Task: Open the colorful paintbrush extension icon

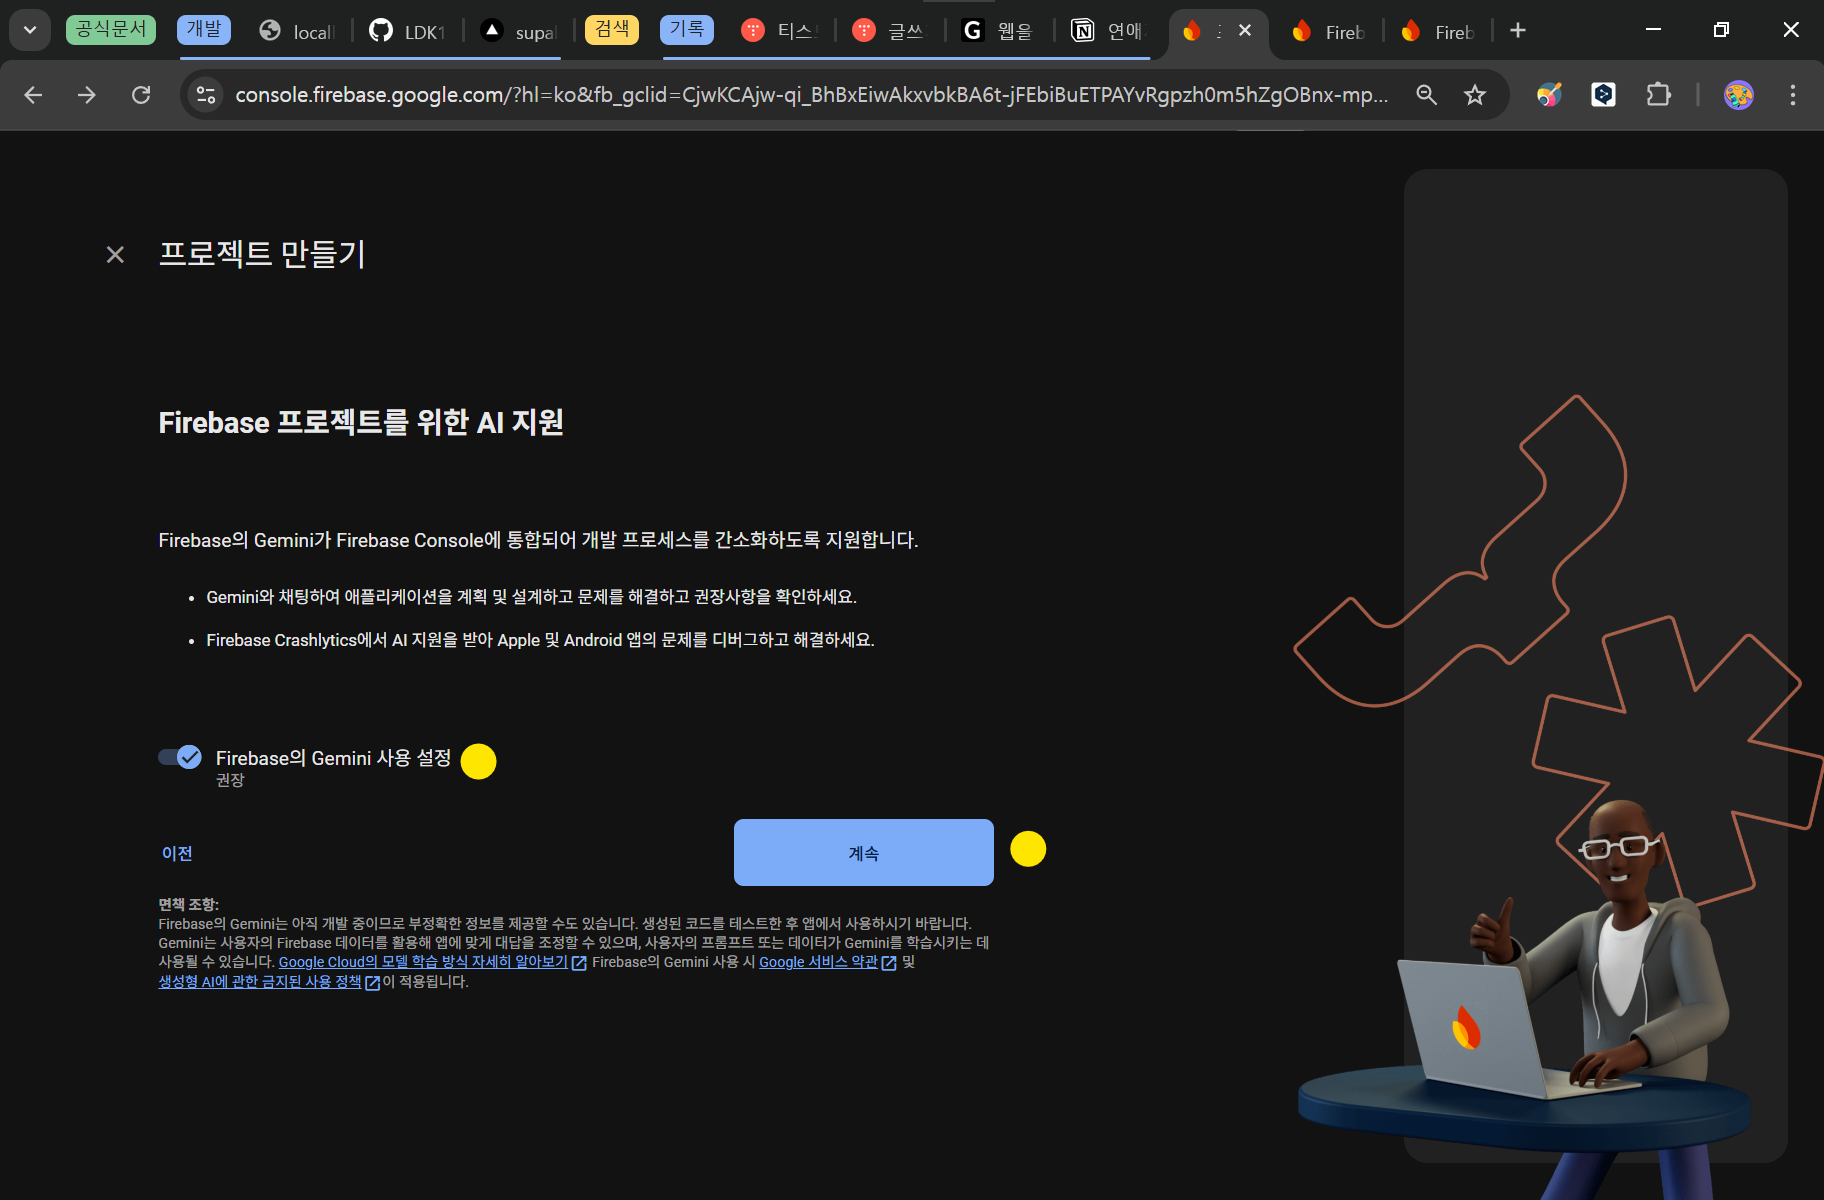Action: (1549, 95)
